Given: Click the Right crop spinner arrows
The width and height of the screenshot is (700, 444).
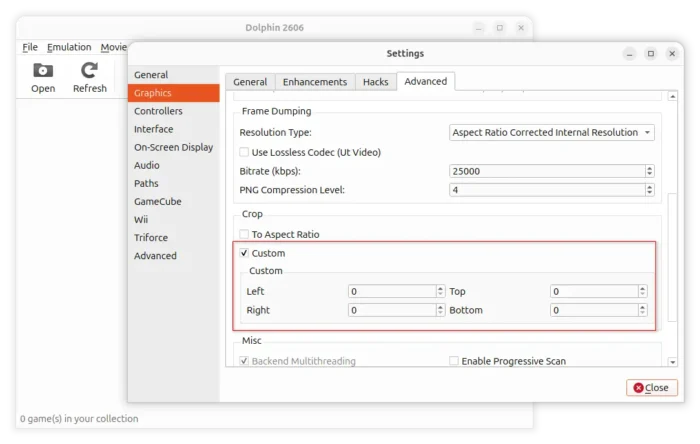Looking at the screenshot, I should tap(441, 310).
